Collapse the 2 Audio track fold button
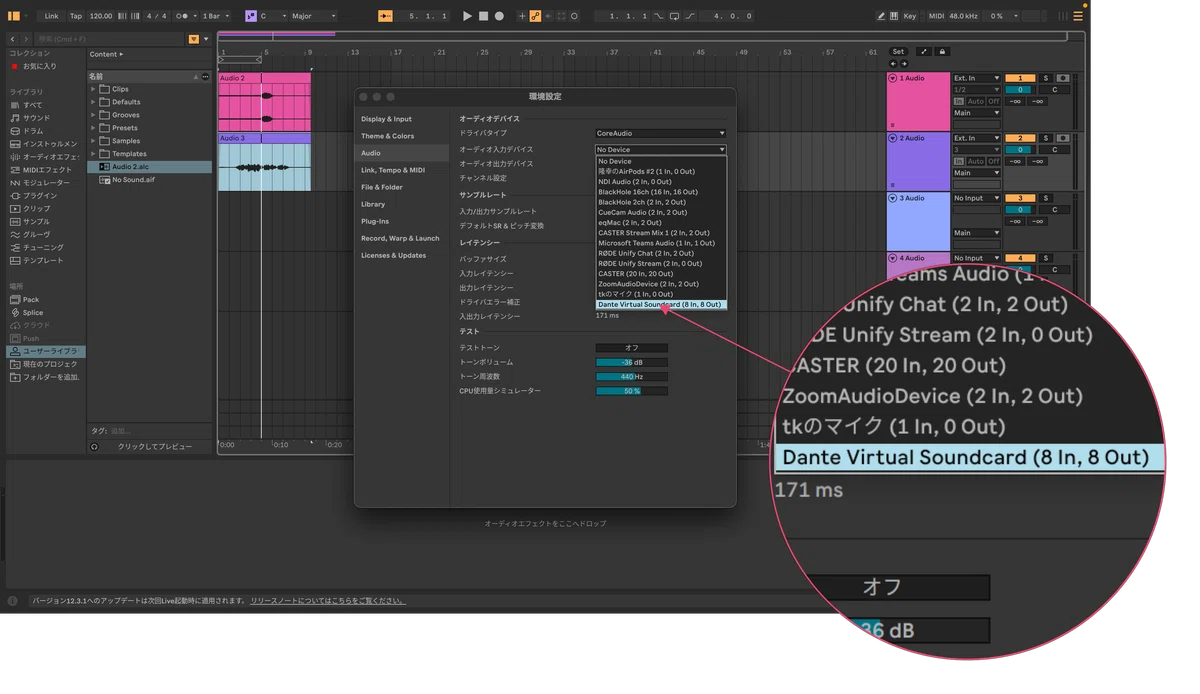 [893, 138]
